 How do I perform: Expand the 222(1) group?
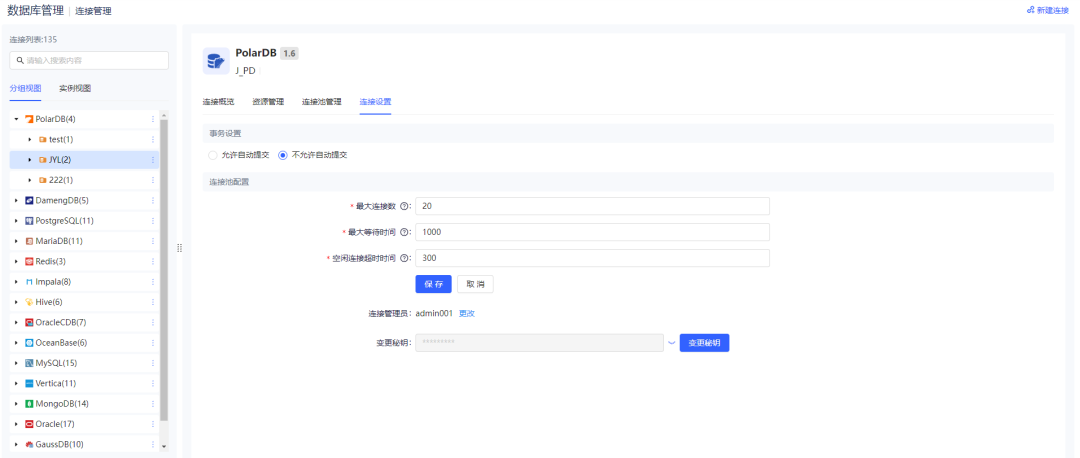click(x=30, y=180)
